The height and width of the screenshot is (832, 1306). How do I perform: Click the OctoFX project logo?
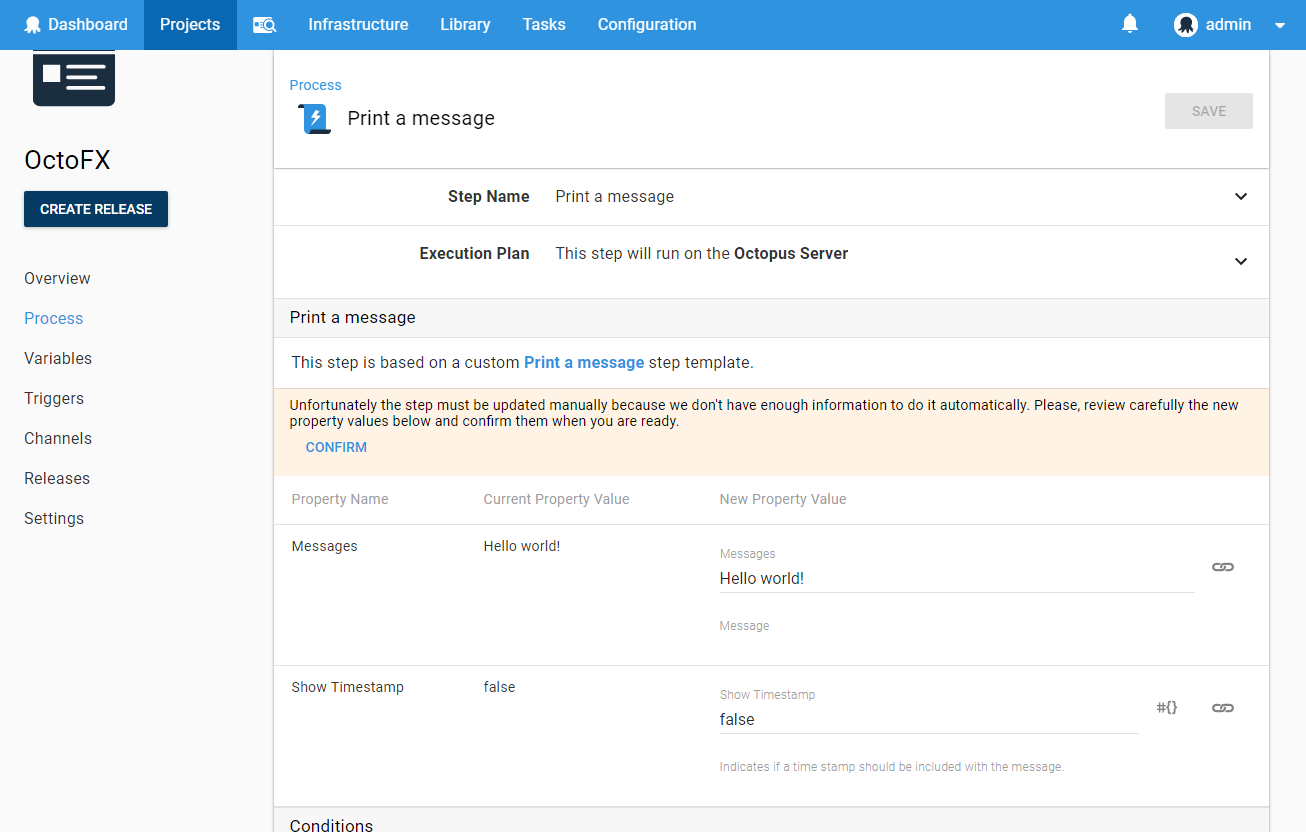tap(73, 77)
